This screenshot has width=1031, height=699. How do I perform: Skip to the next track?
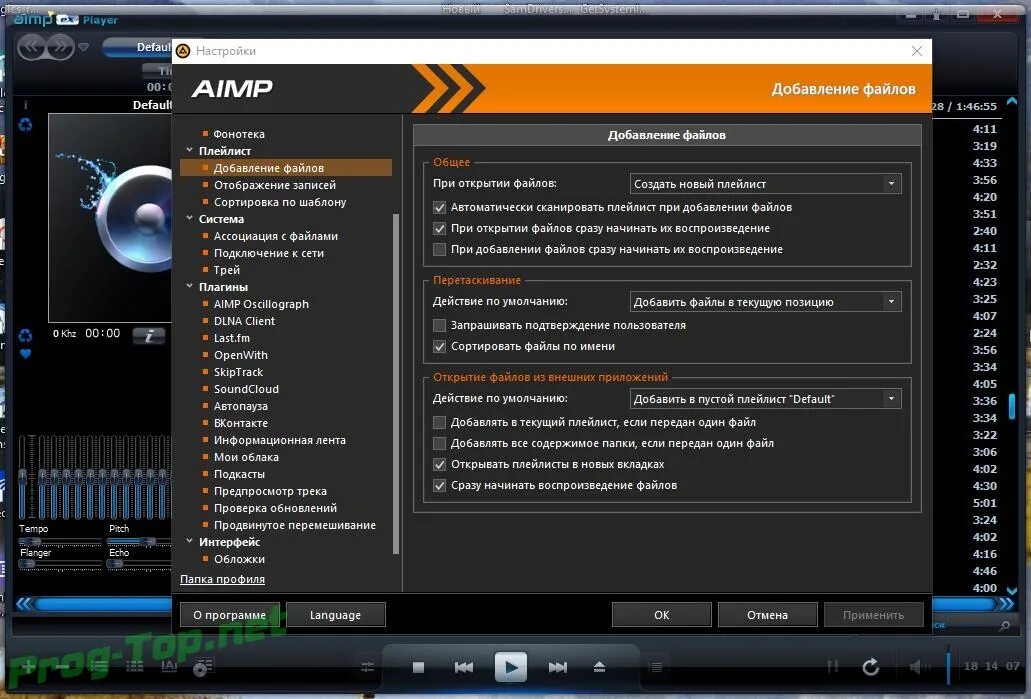(558, 667)
